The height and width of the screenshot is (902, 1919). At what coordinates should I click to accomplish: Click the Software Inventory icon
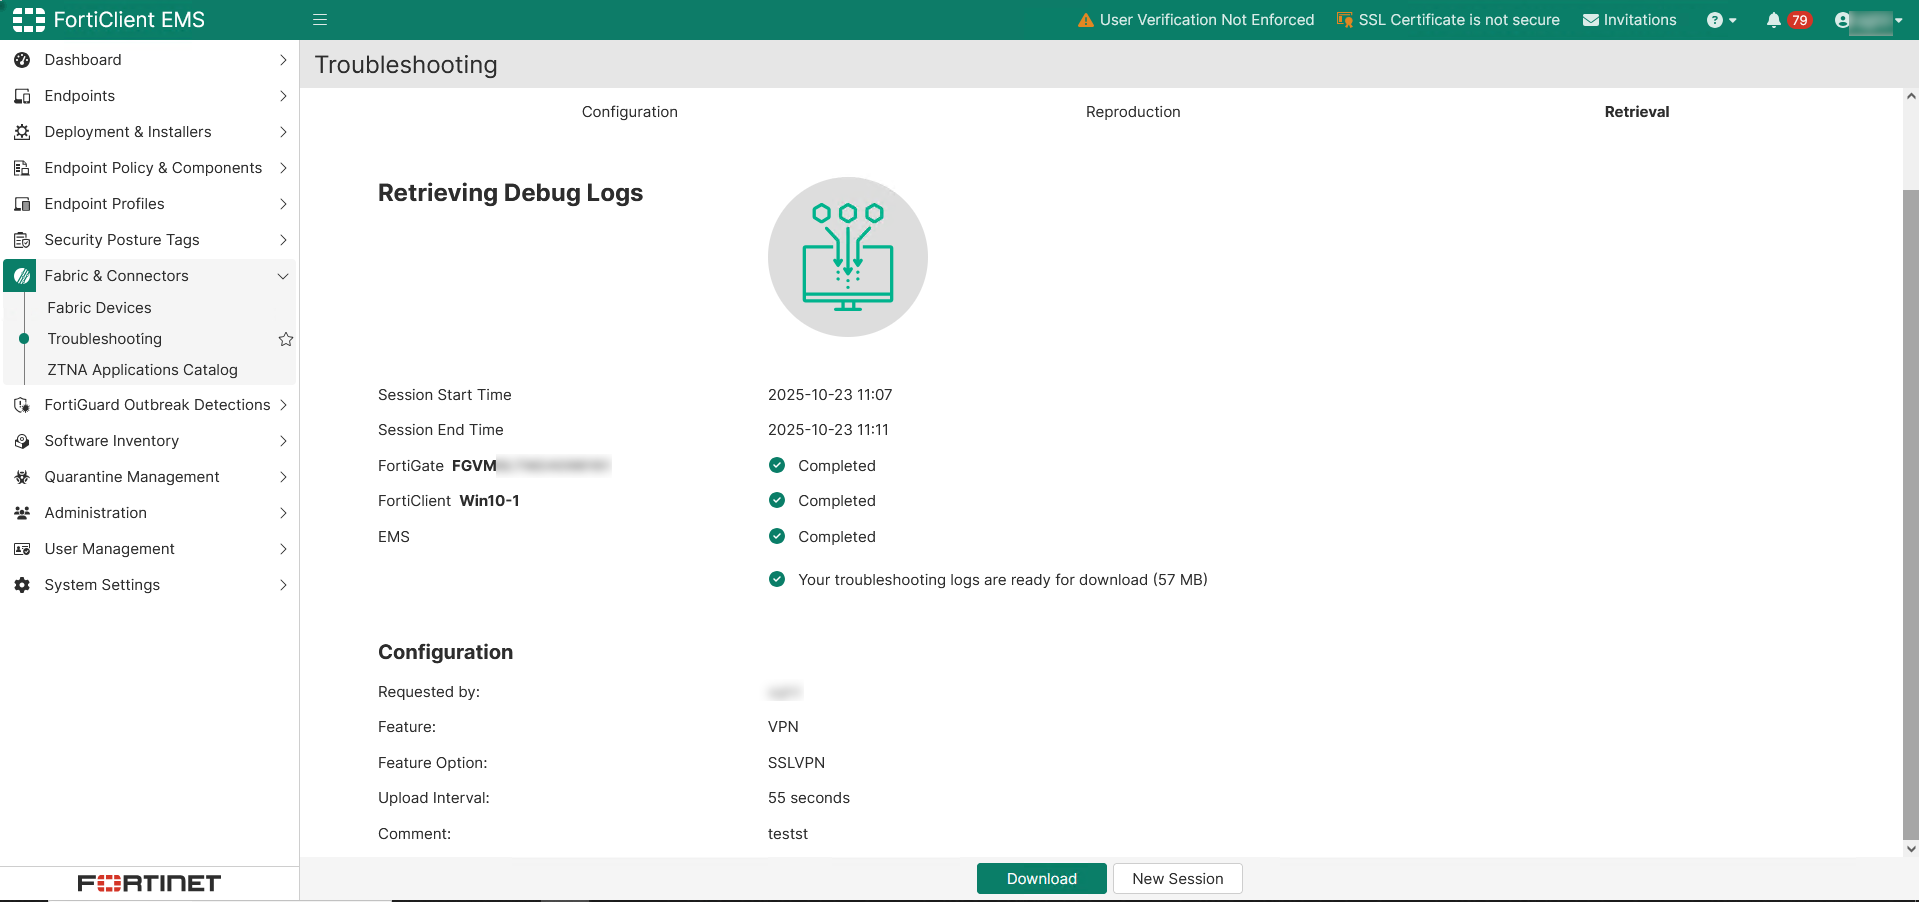22,441
